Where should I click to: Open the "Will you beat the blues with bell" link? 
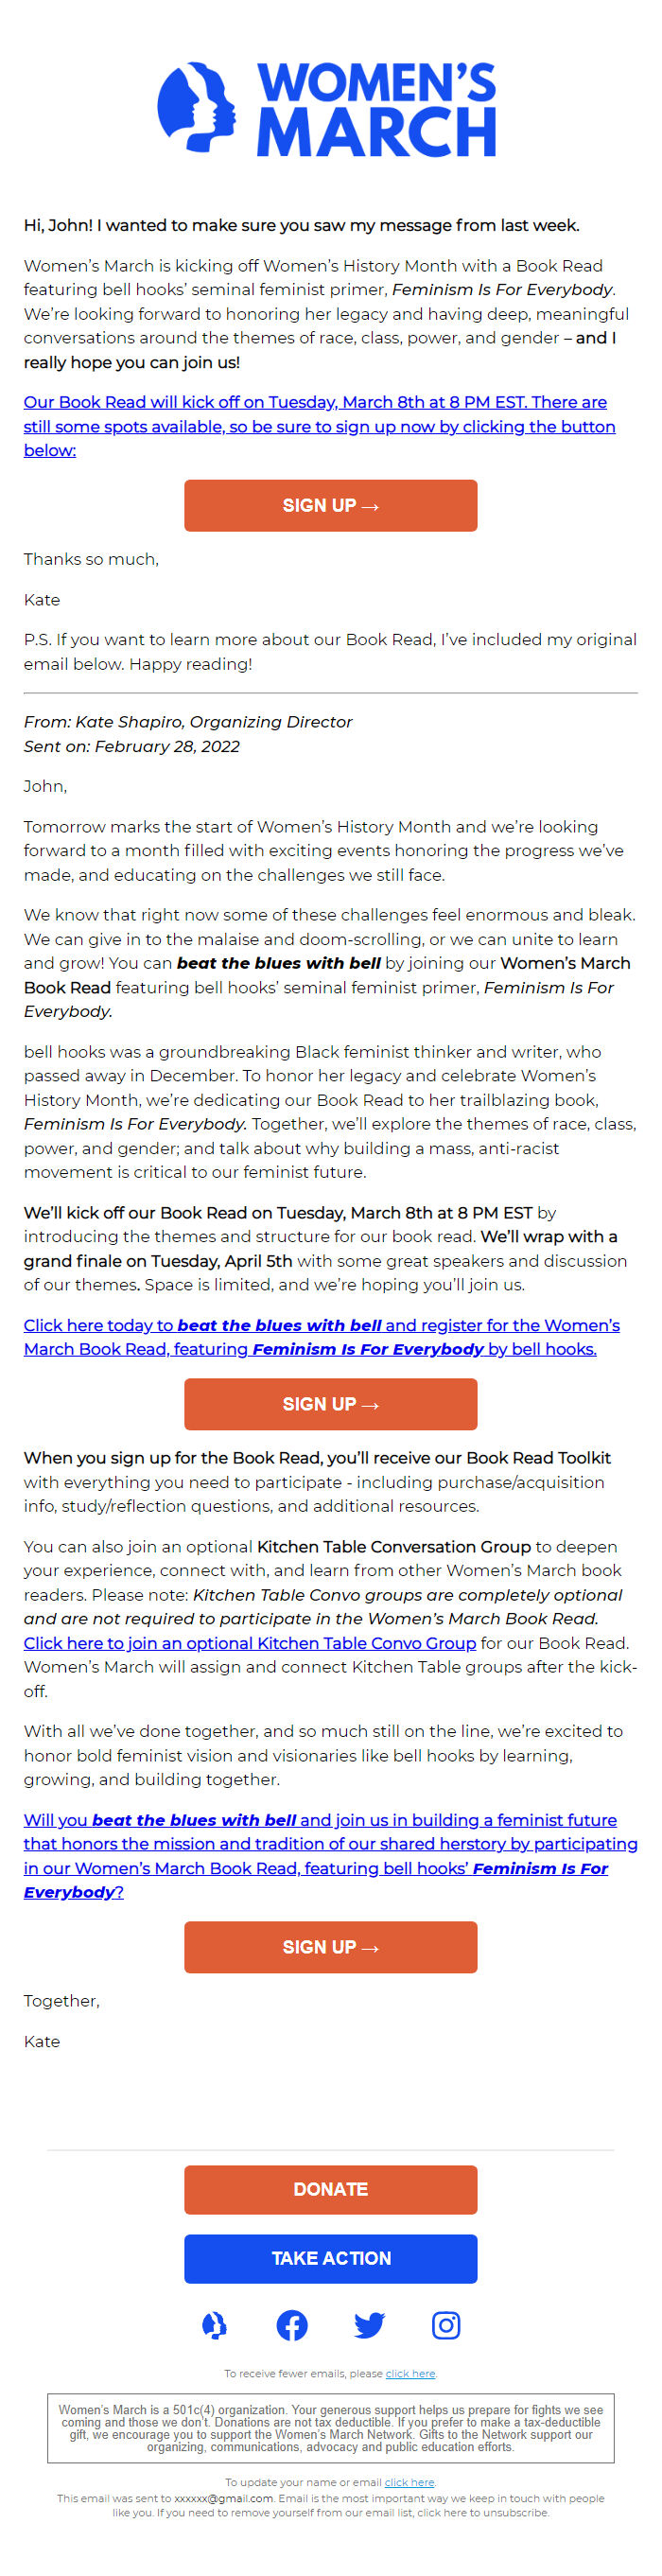(329, 1855)
